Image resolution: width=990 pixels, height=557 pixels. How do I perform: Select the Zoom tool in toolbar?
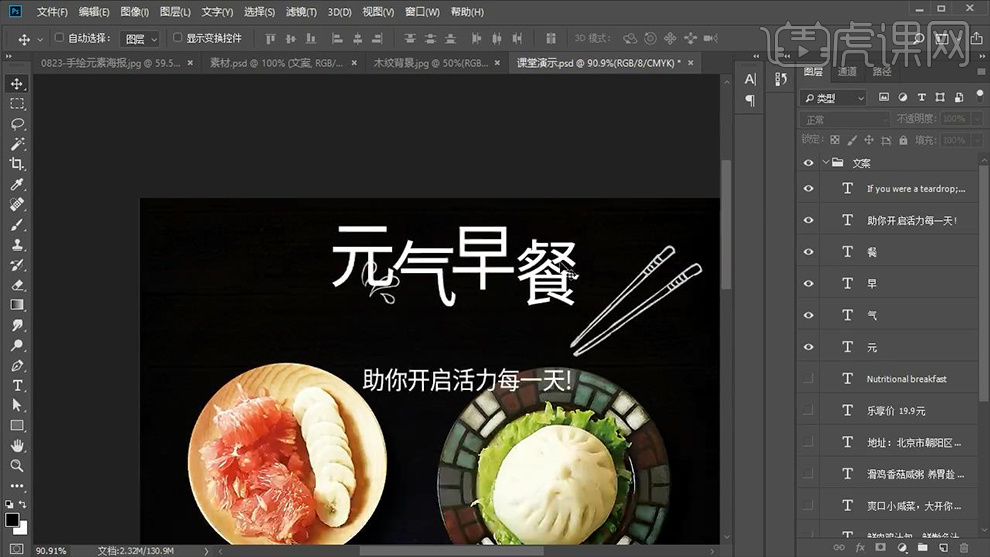click(x=17, y=466)
